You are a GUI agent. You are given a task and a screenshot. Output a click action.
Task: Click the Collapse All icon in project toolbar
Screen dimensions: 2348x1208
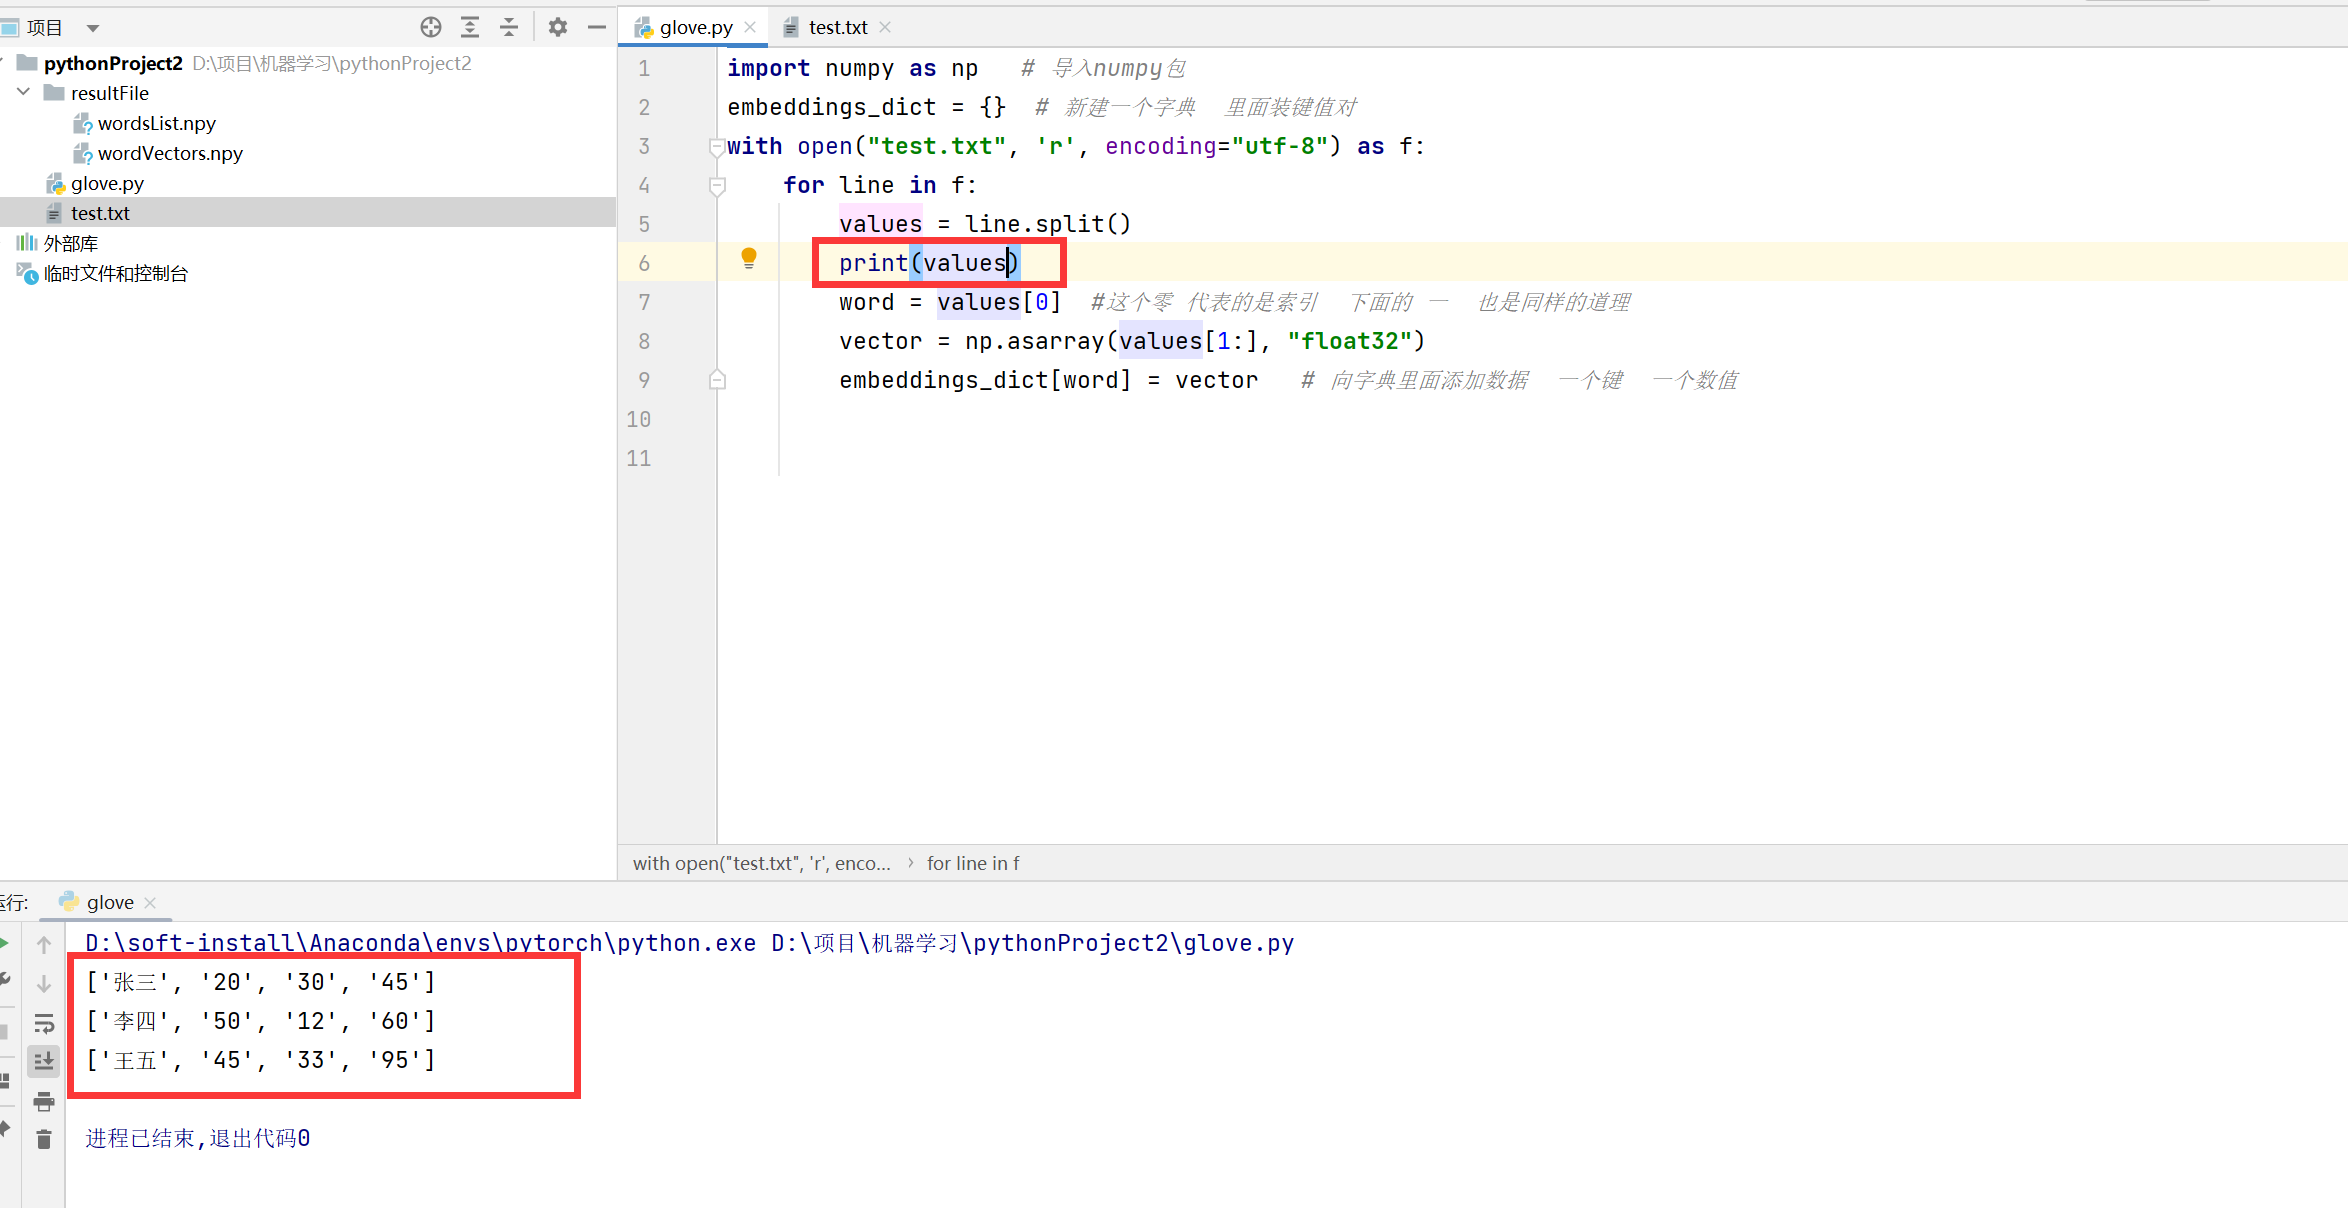tap(509, 27)
